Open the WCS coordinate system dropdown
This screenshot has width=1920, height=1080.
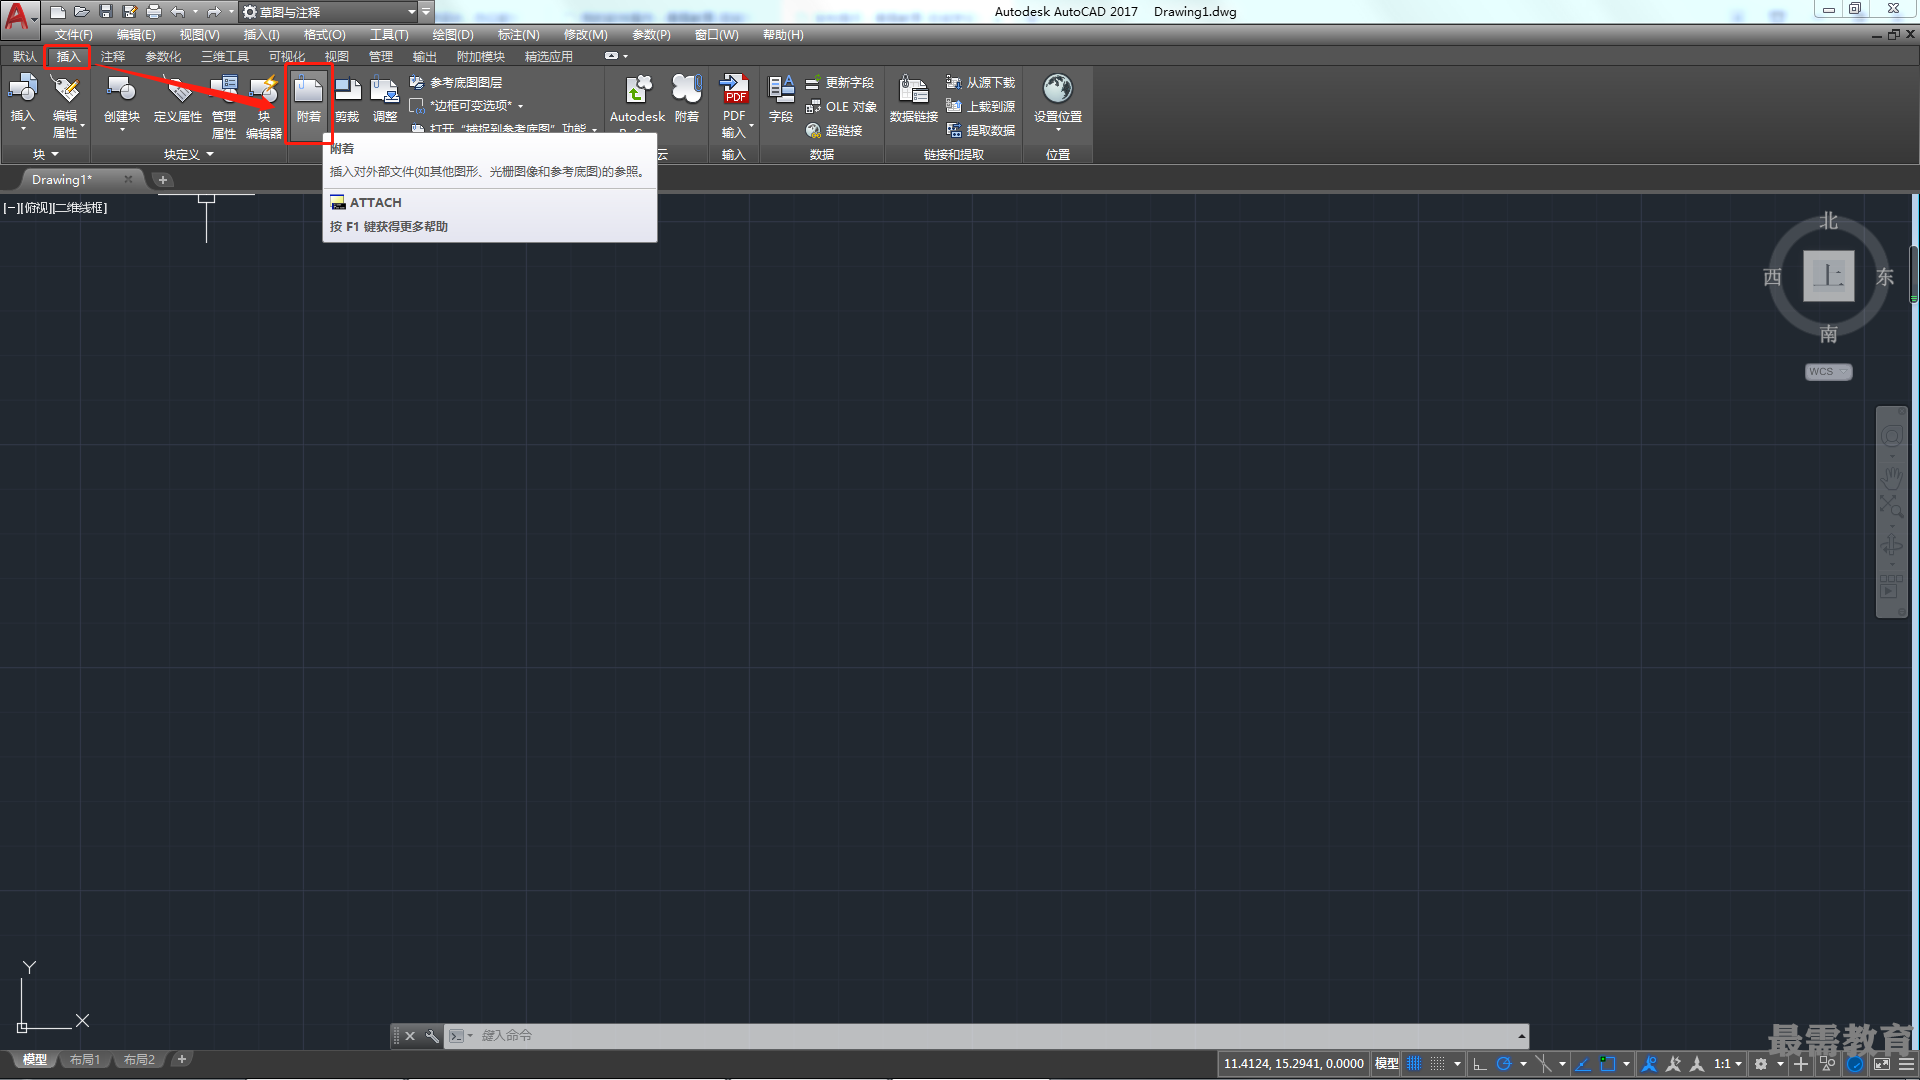click(1829, 372)
